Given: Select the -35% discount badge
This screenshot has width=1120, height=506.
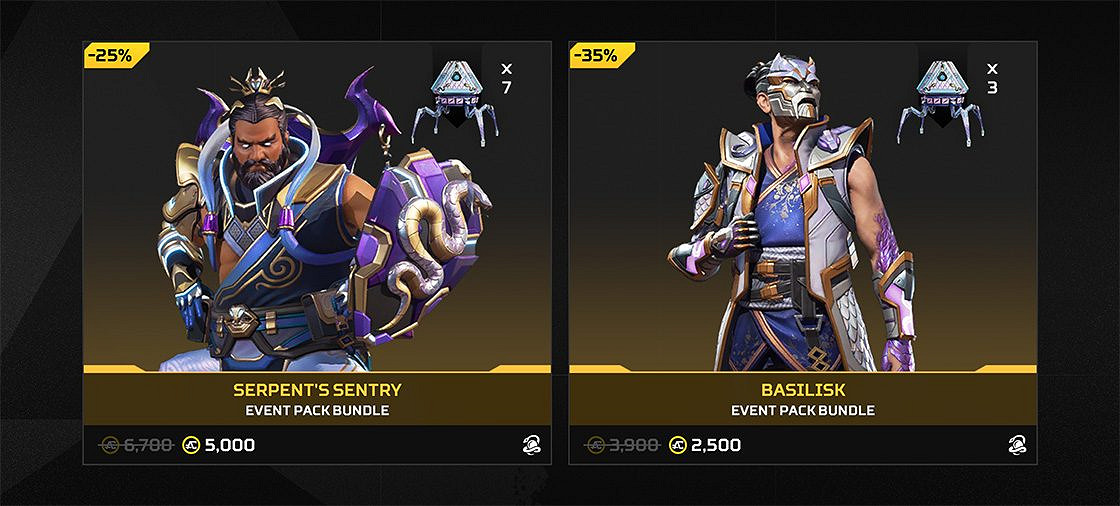Looking at the screenshot, I should pos(601,56).
